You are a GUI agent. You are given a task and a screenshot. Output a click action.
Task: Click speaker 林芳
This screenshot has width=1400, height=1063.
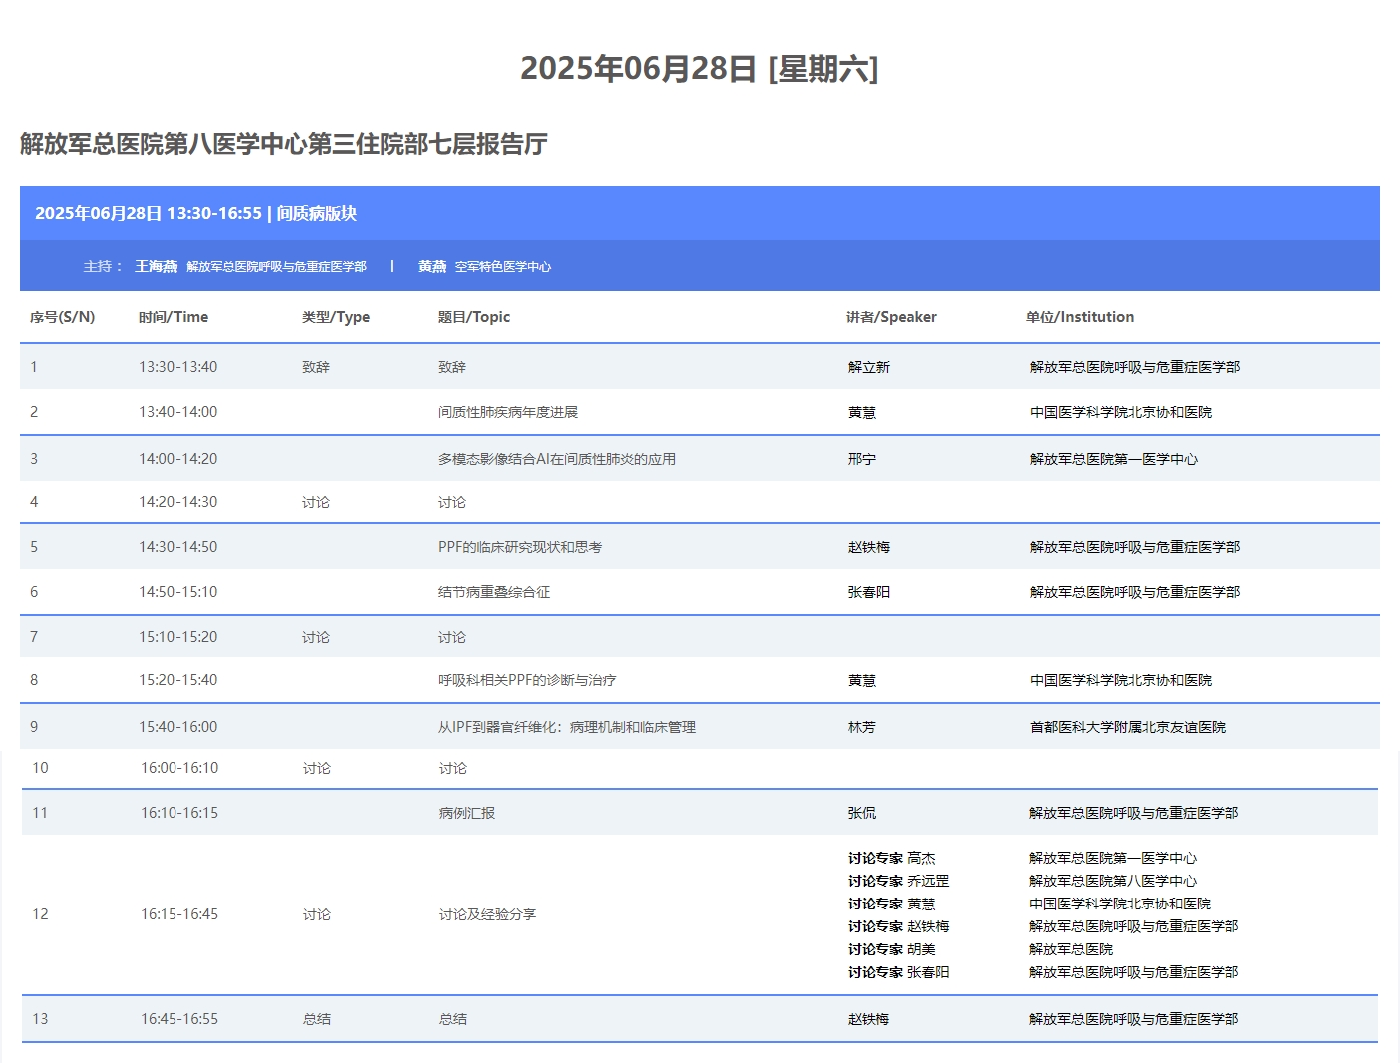(x=862, y=727)
